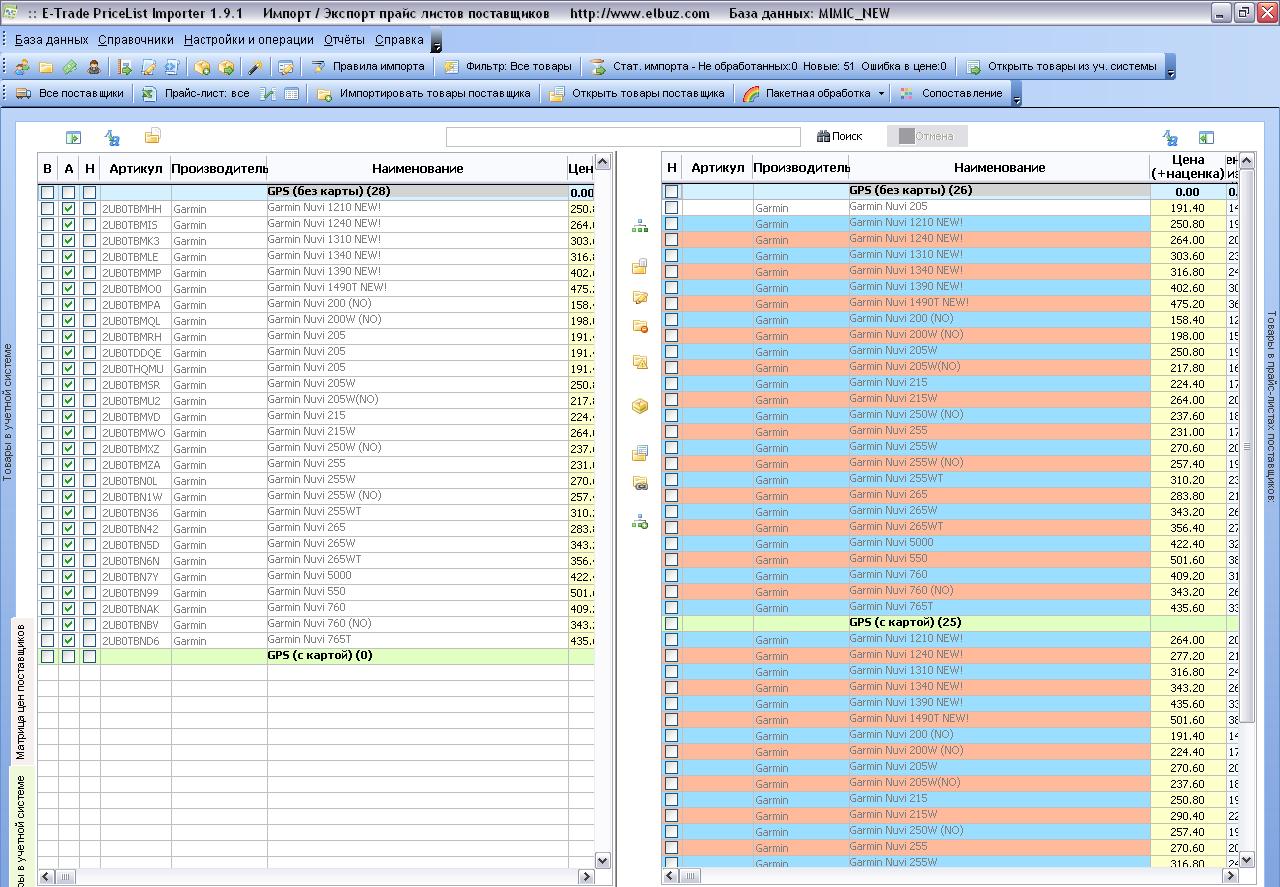Screen dimensions: 1280x887
Task: Click the folder with warning sign icon
Action: 640,362
